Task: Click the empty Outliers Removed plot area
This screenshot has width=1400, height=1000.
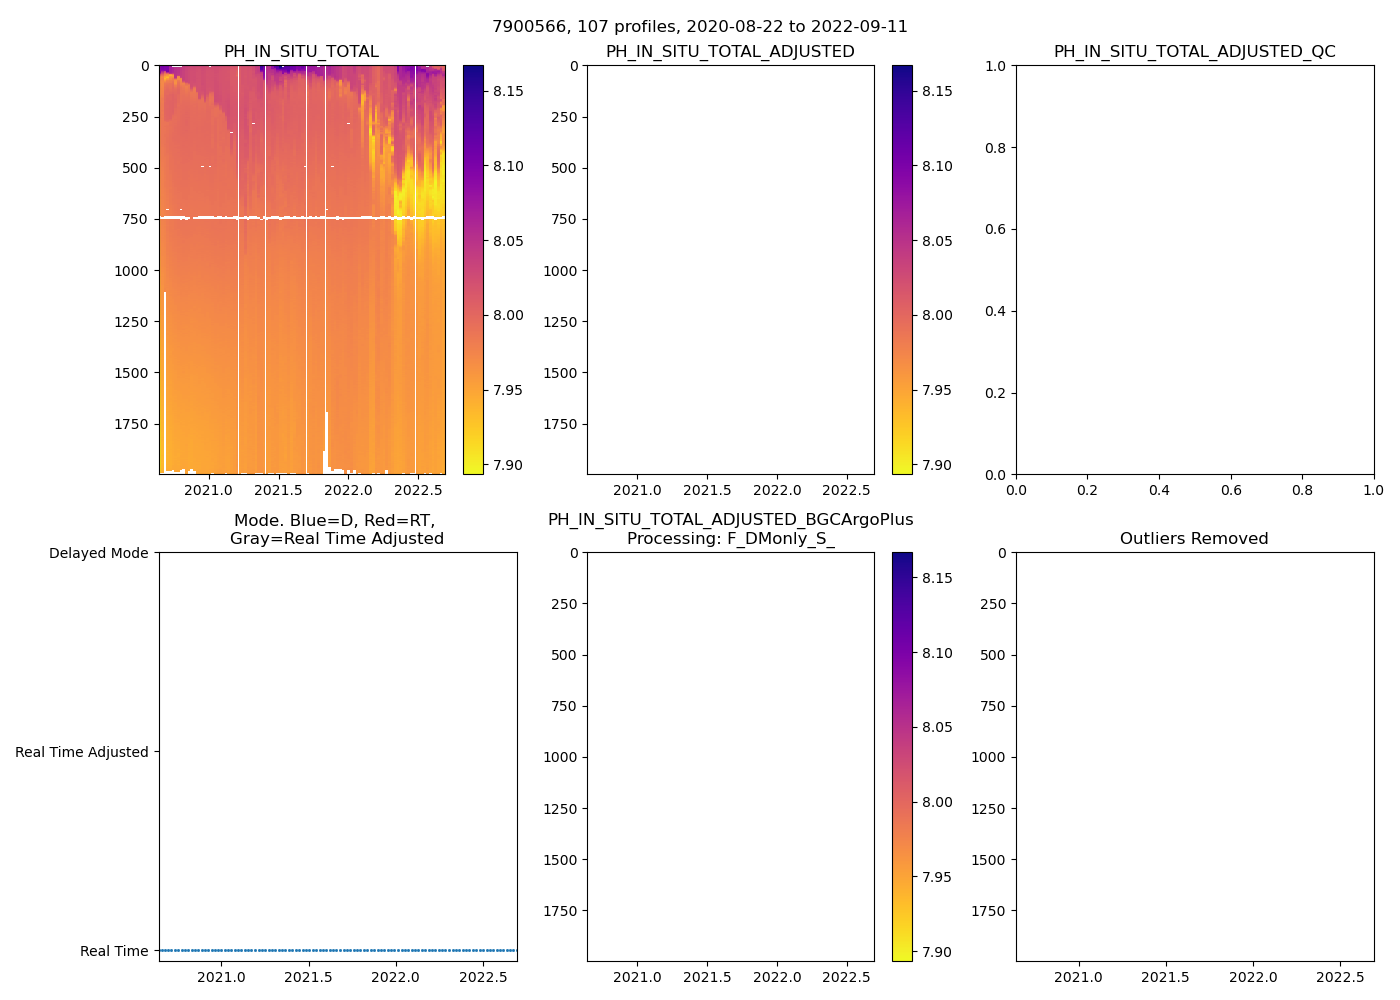Action: tap(1194, 757)
